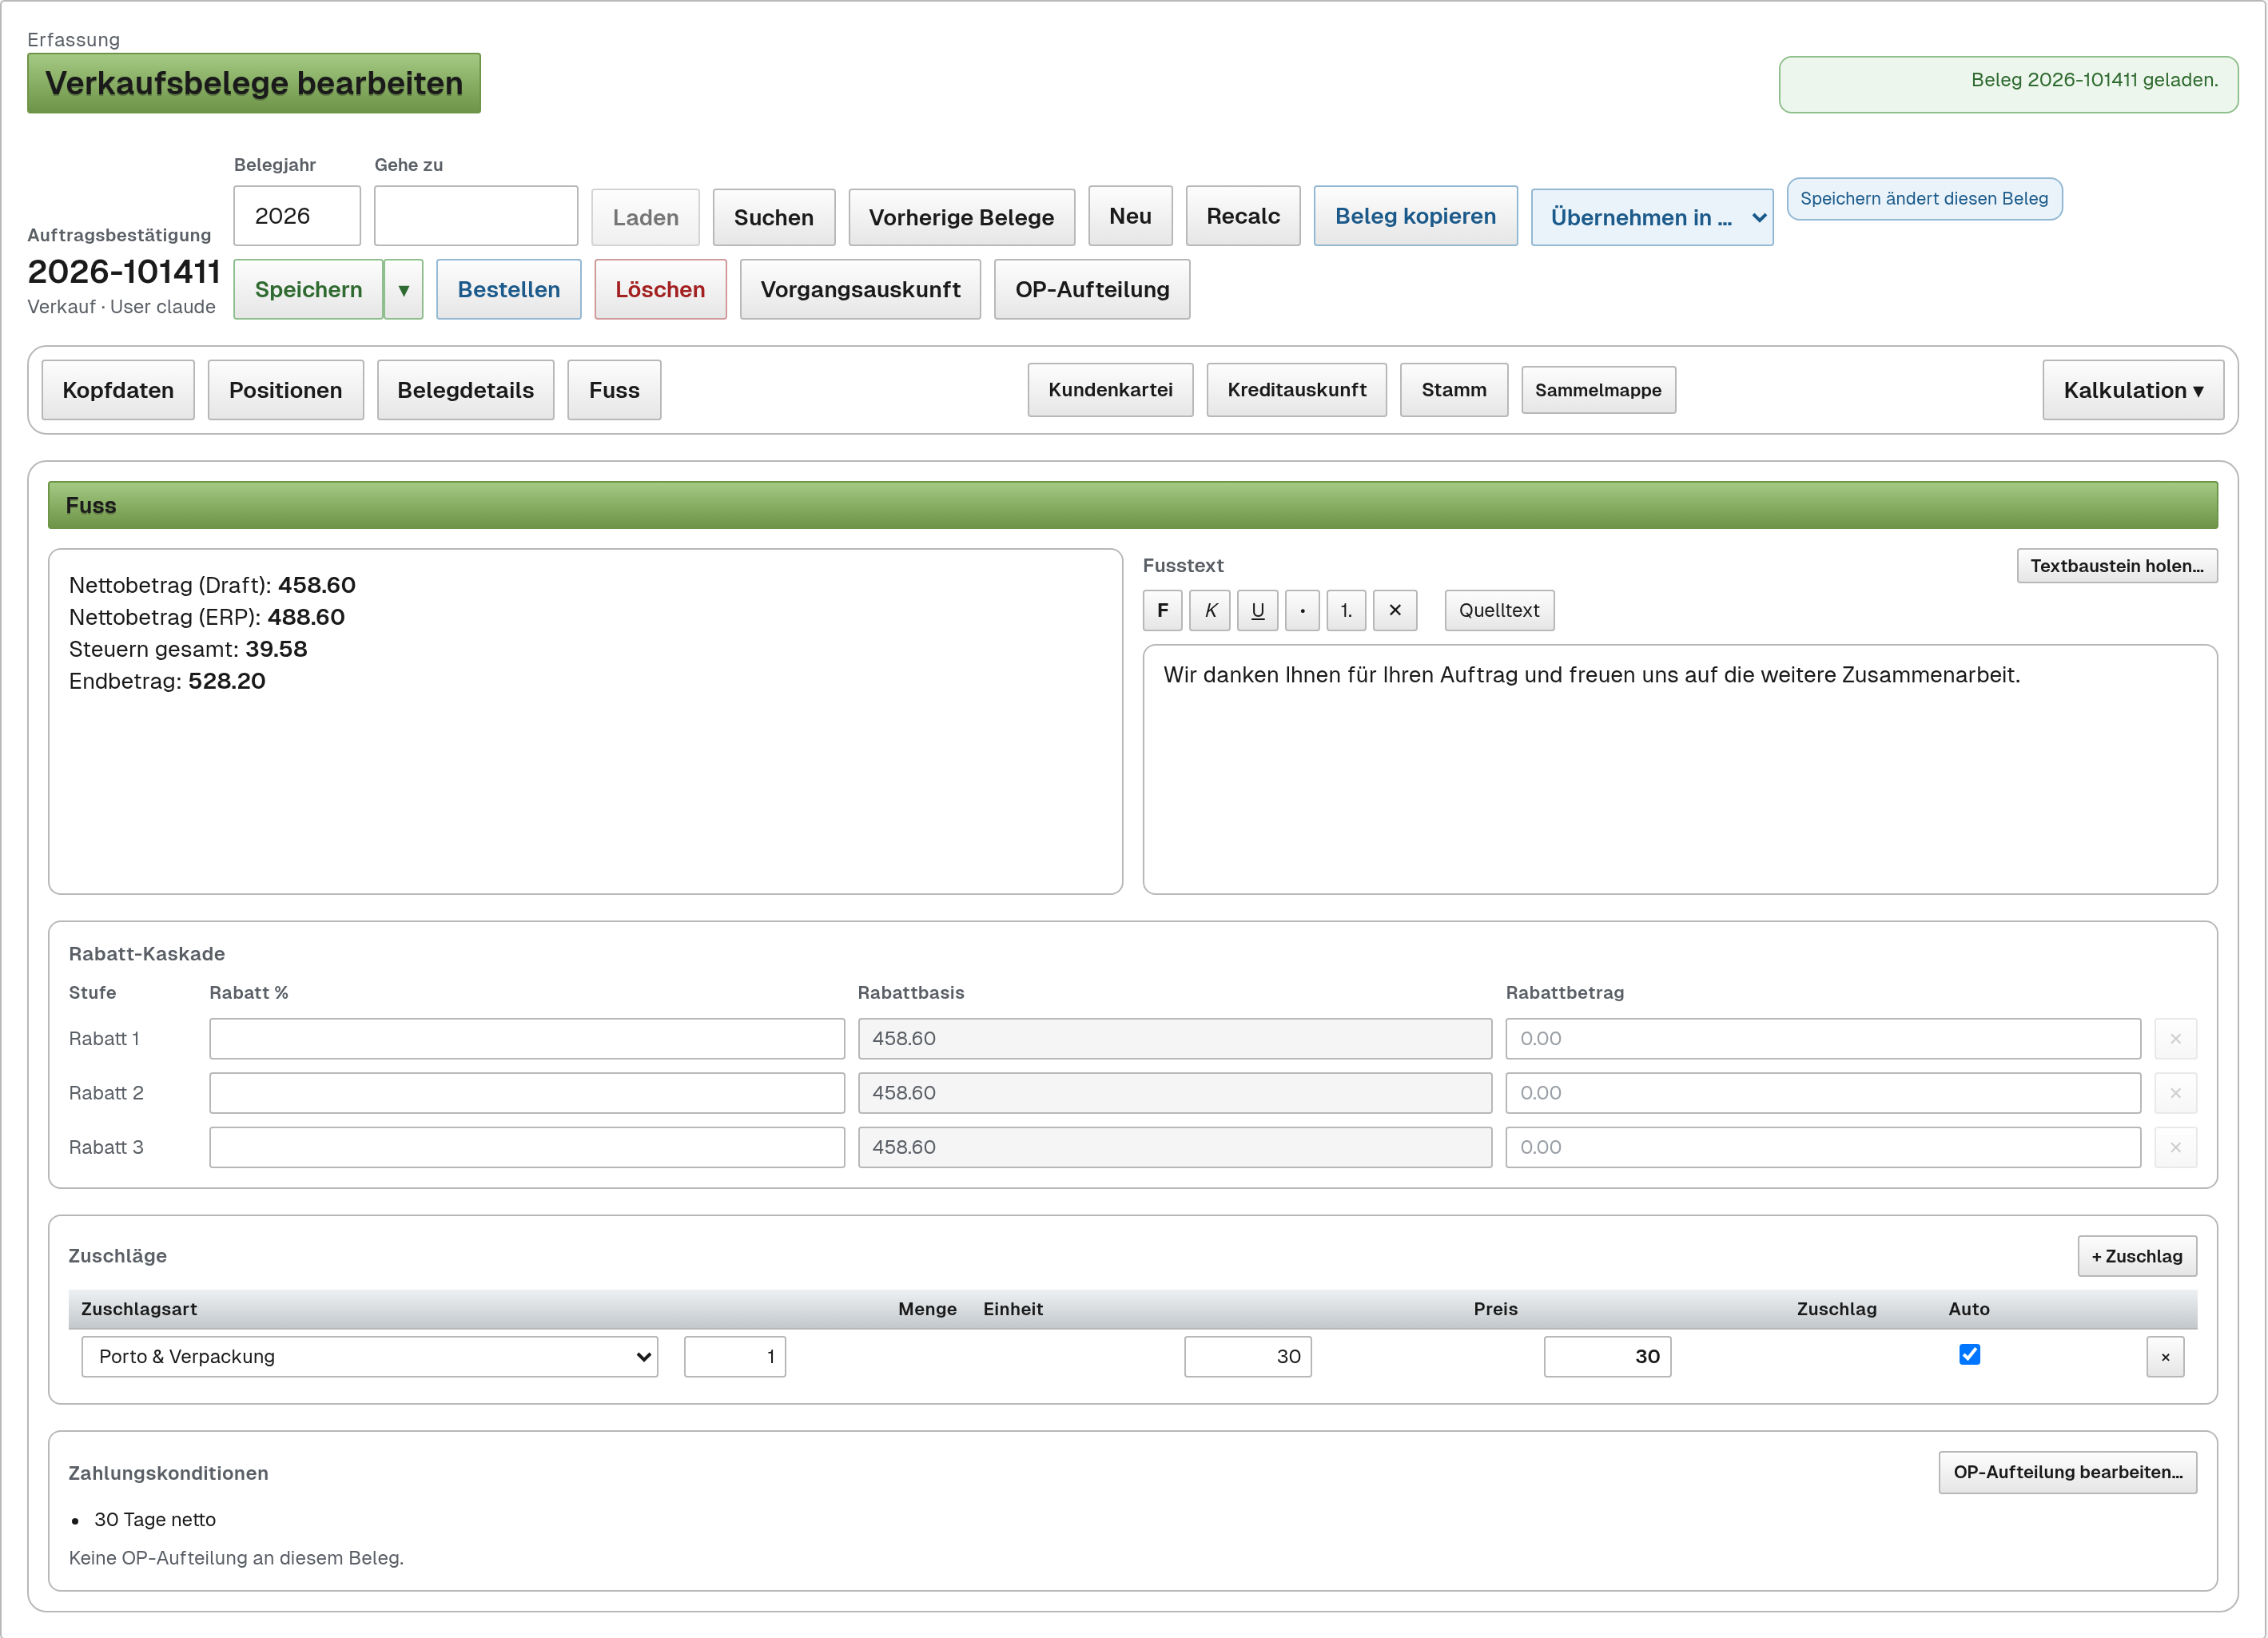Click the Beleg kopieren button
This screenshot has height=1638, width=2268.
1415,216
